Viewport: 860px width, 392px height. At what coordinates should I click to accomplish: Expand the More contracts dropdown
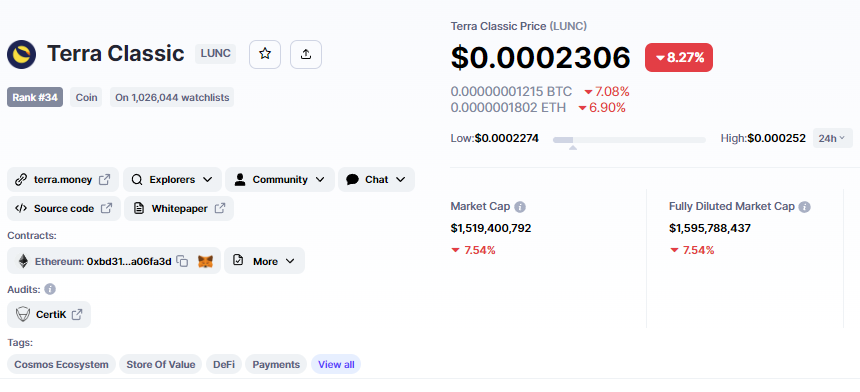264,261
